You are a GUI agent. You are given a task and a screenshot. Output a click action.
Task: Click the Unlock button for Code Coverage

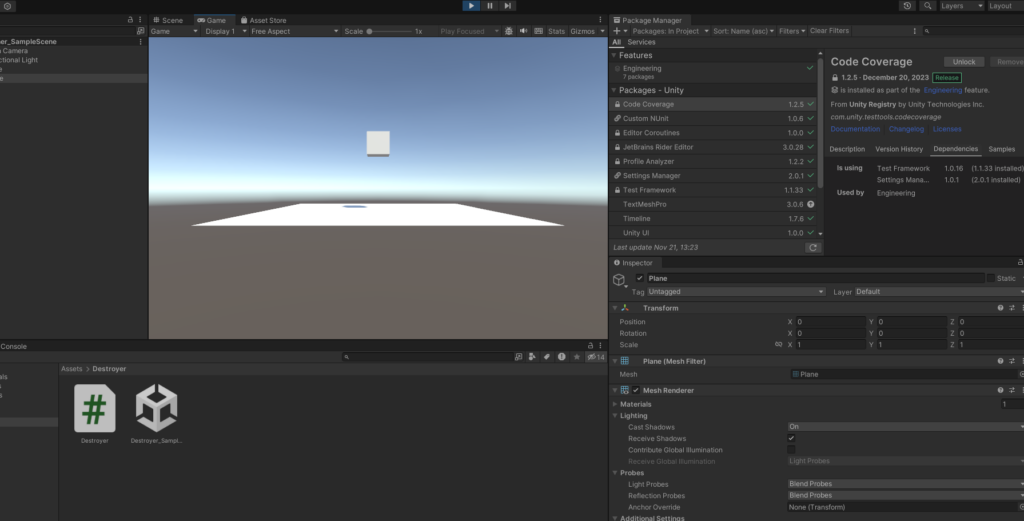tap(963, 61)
